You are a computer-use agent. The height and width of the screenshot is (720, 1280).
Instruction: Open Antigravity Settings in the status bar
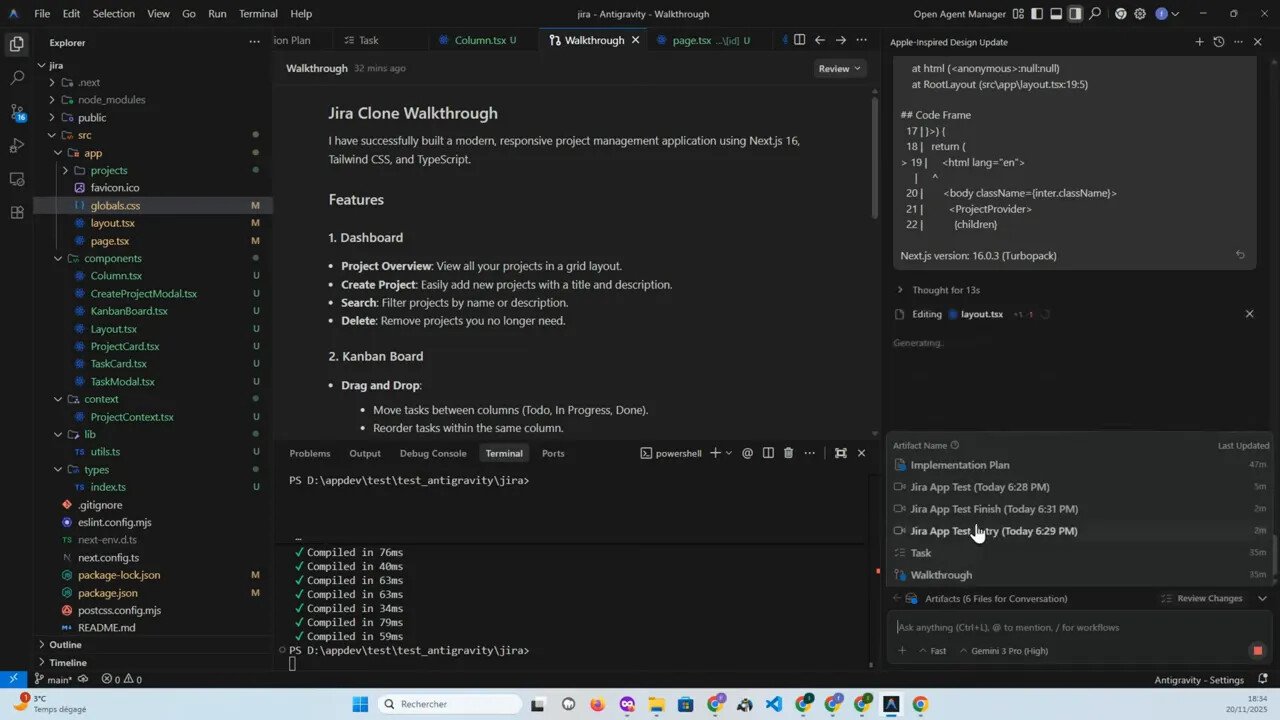(1199, 680)
